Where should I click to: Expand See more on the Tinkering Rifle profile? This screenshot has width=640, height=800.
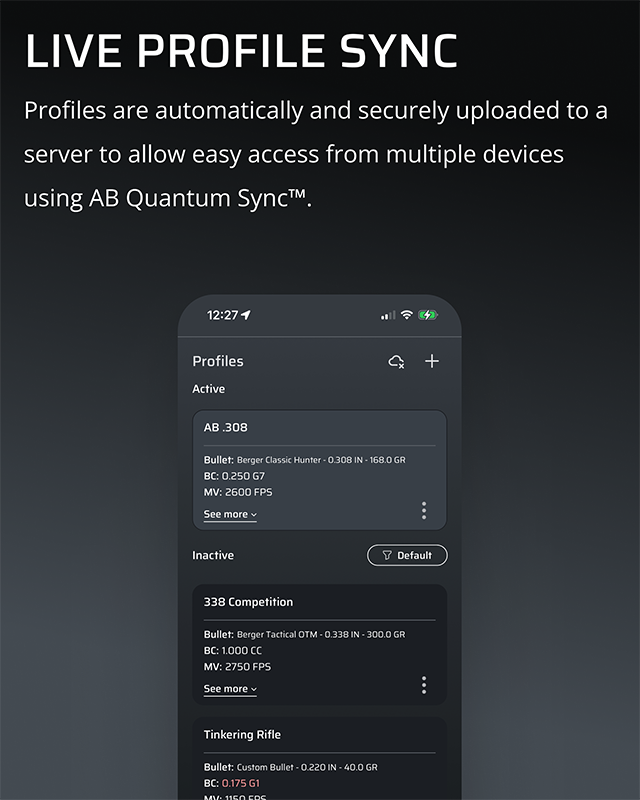coord(228,797)
